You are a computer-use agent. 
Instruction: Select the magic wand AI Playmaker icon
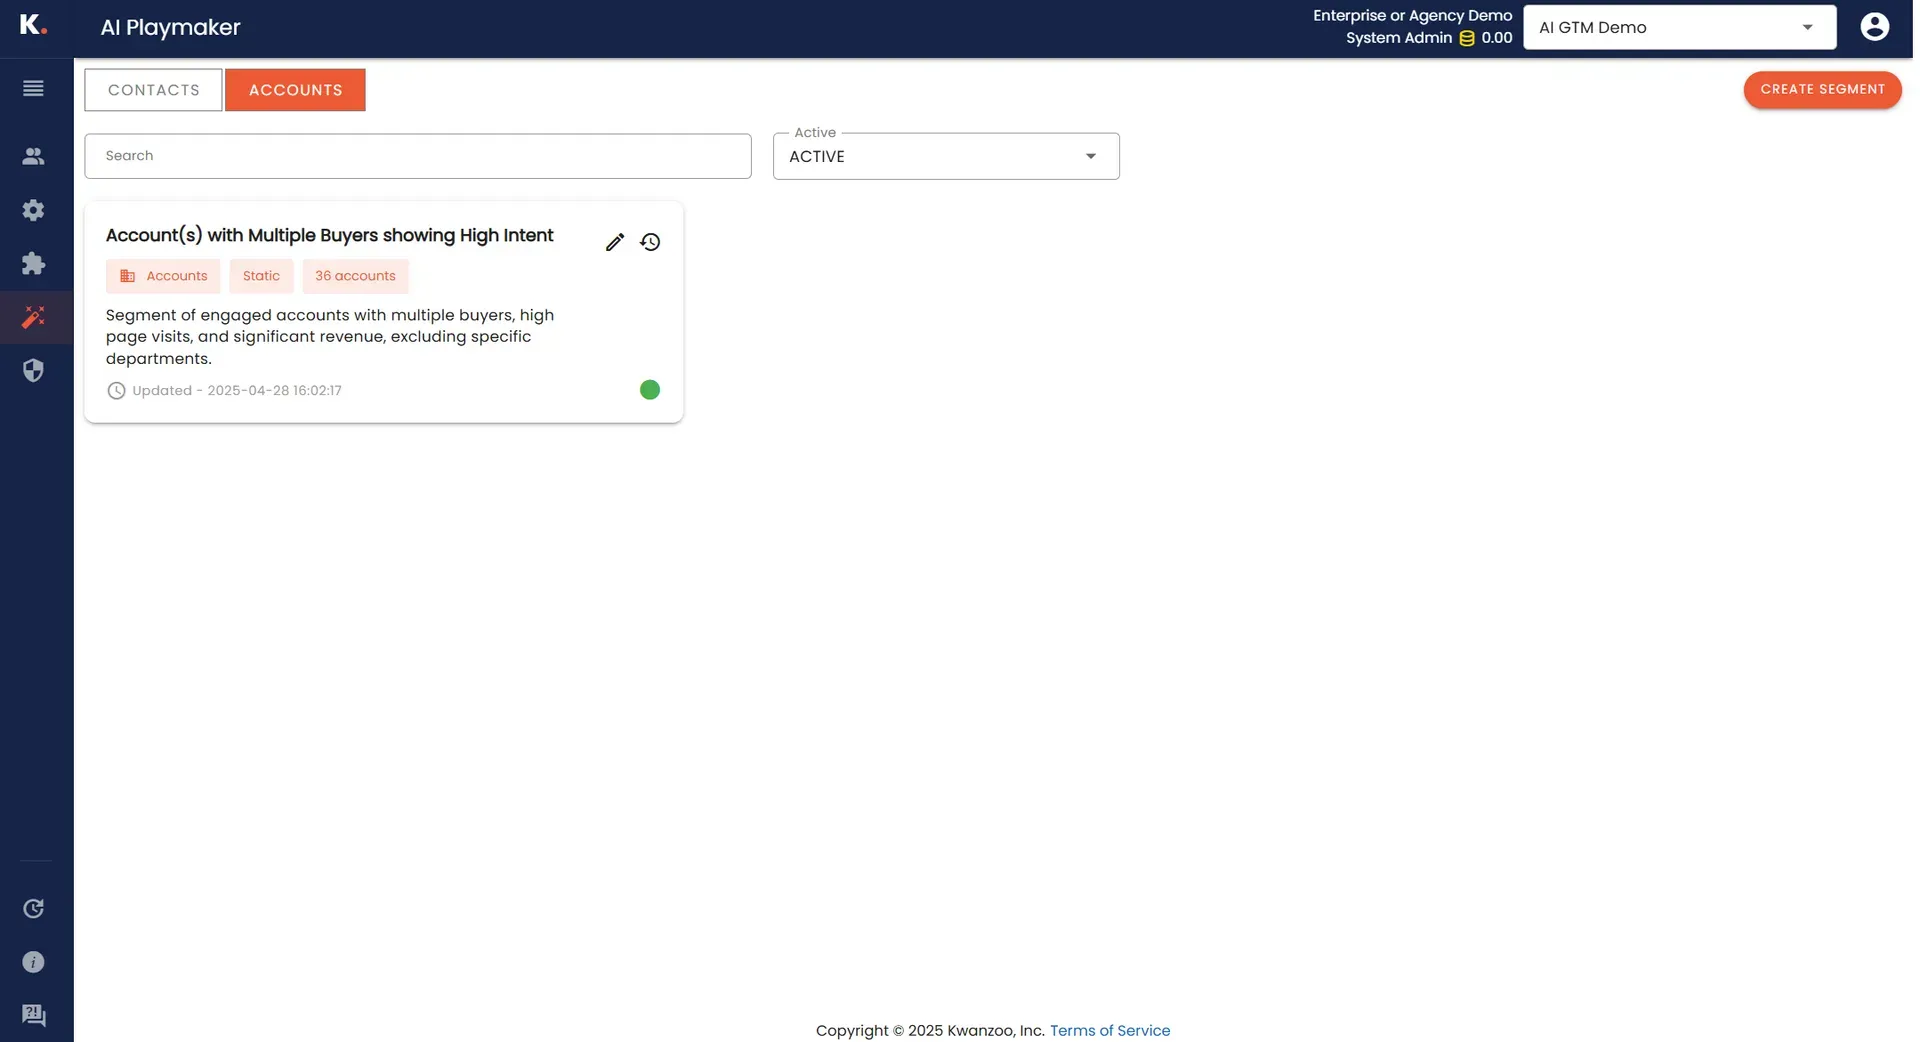point(33,318)
